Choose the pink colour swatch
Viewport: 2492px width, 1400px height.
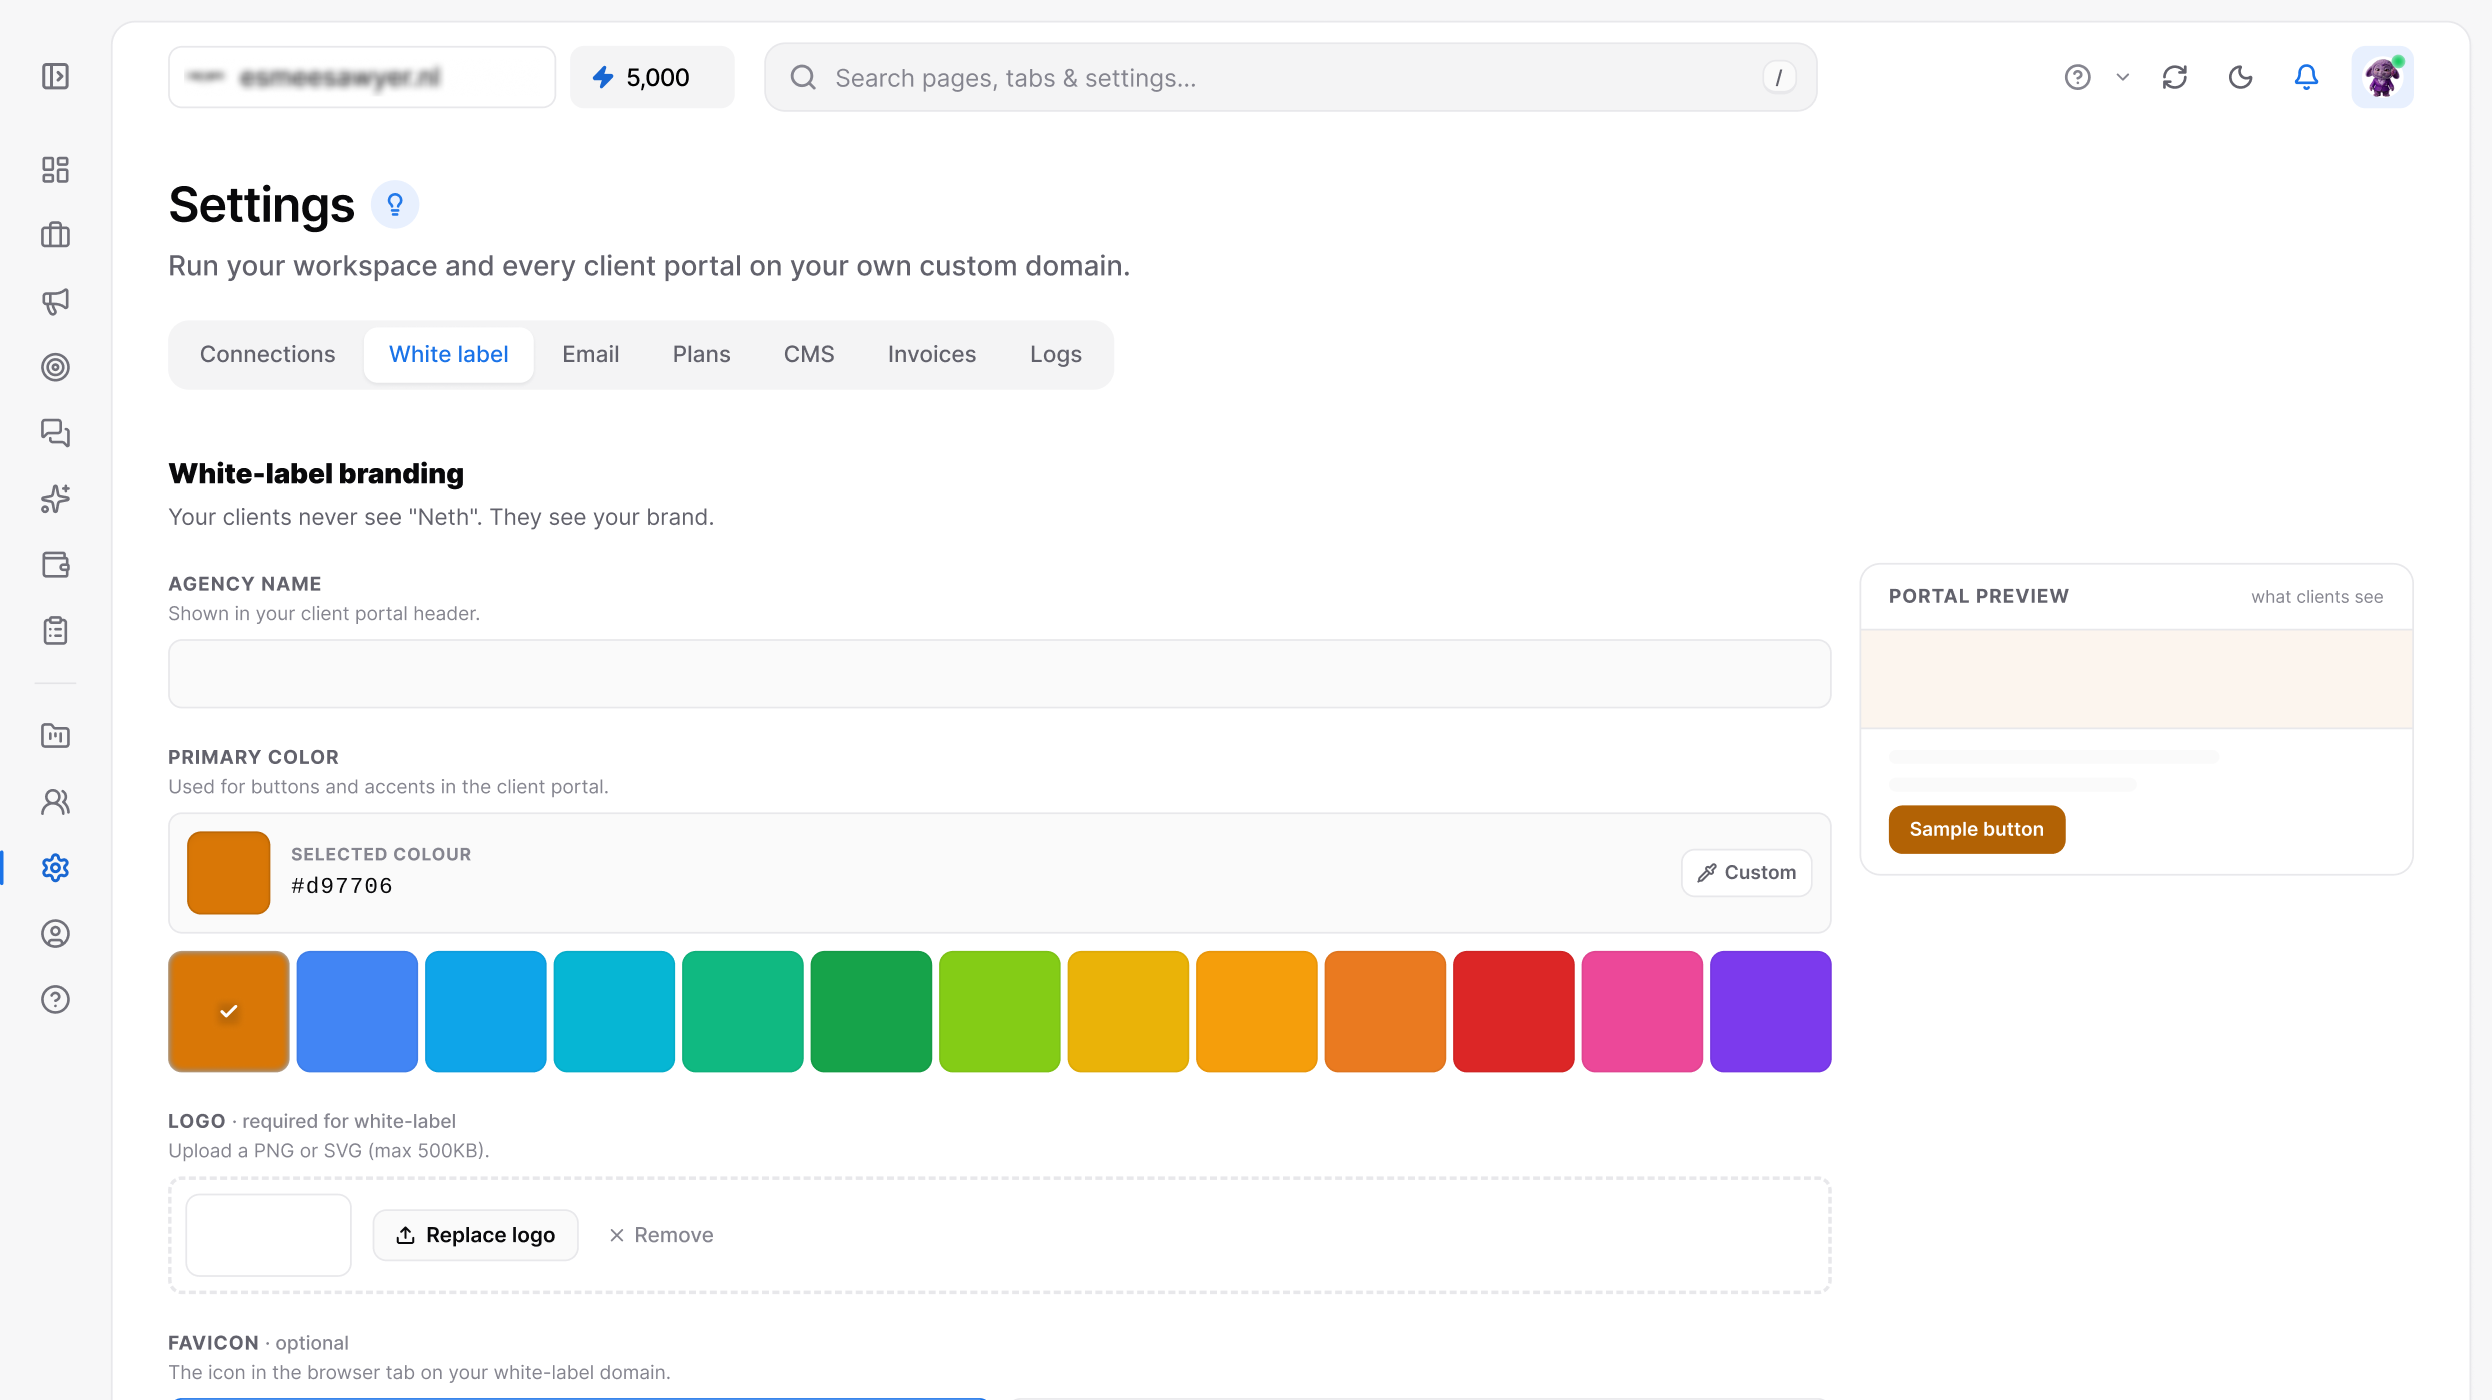1642,1011
